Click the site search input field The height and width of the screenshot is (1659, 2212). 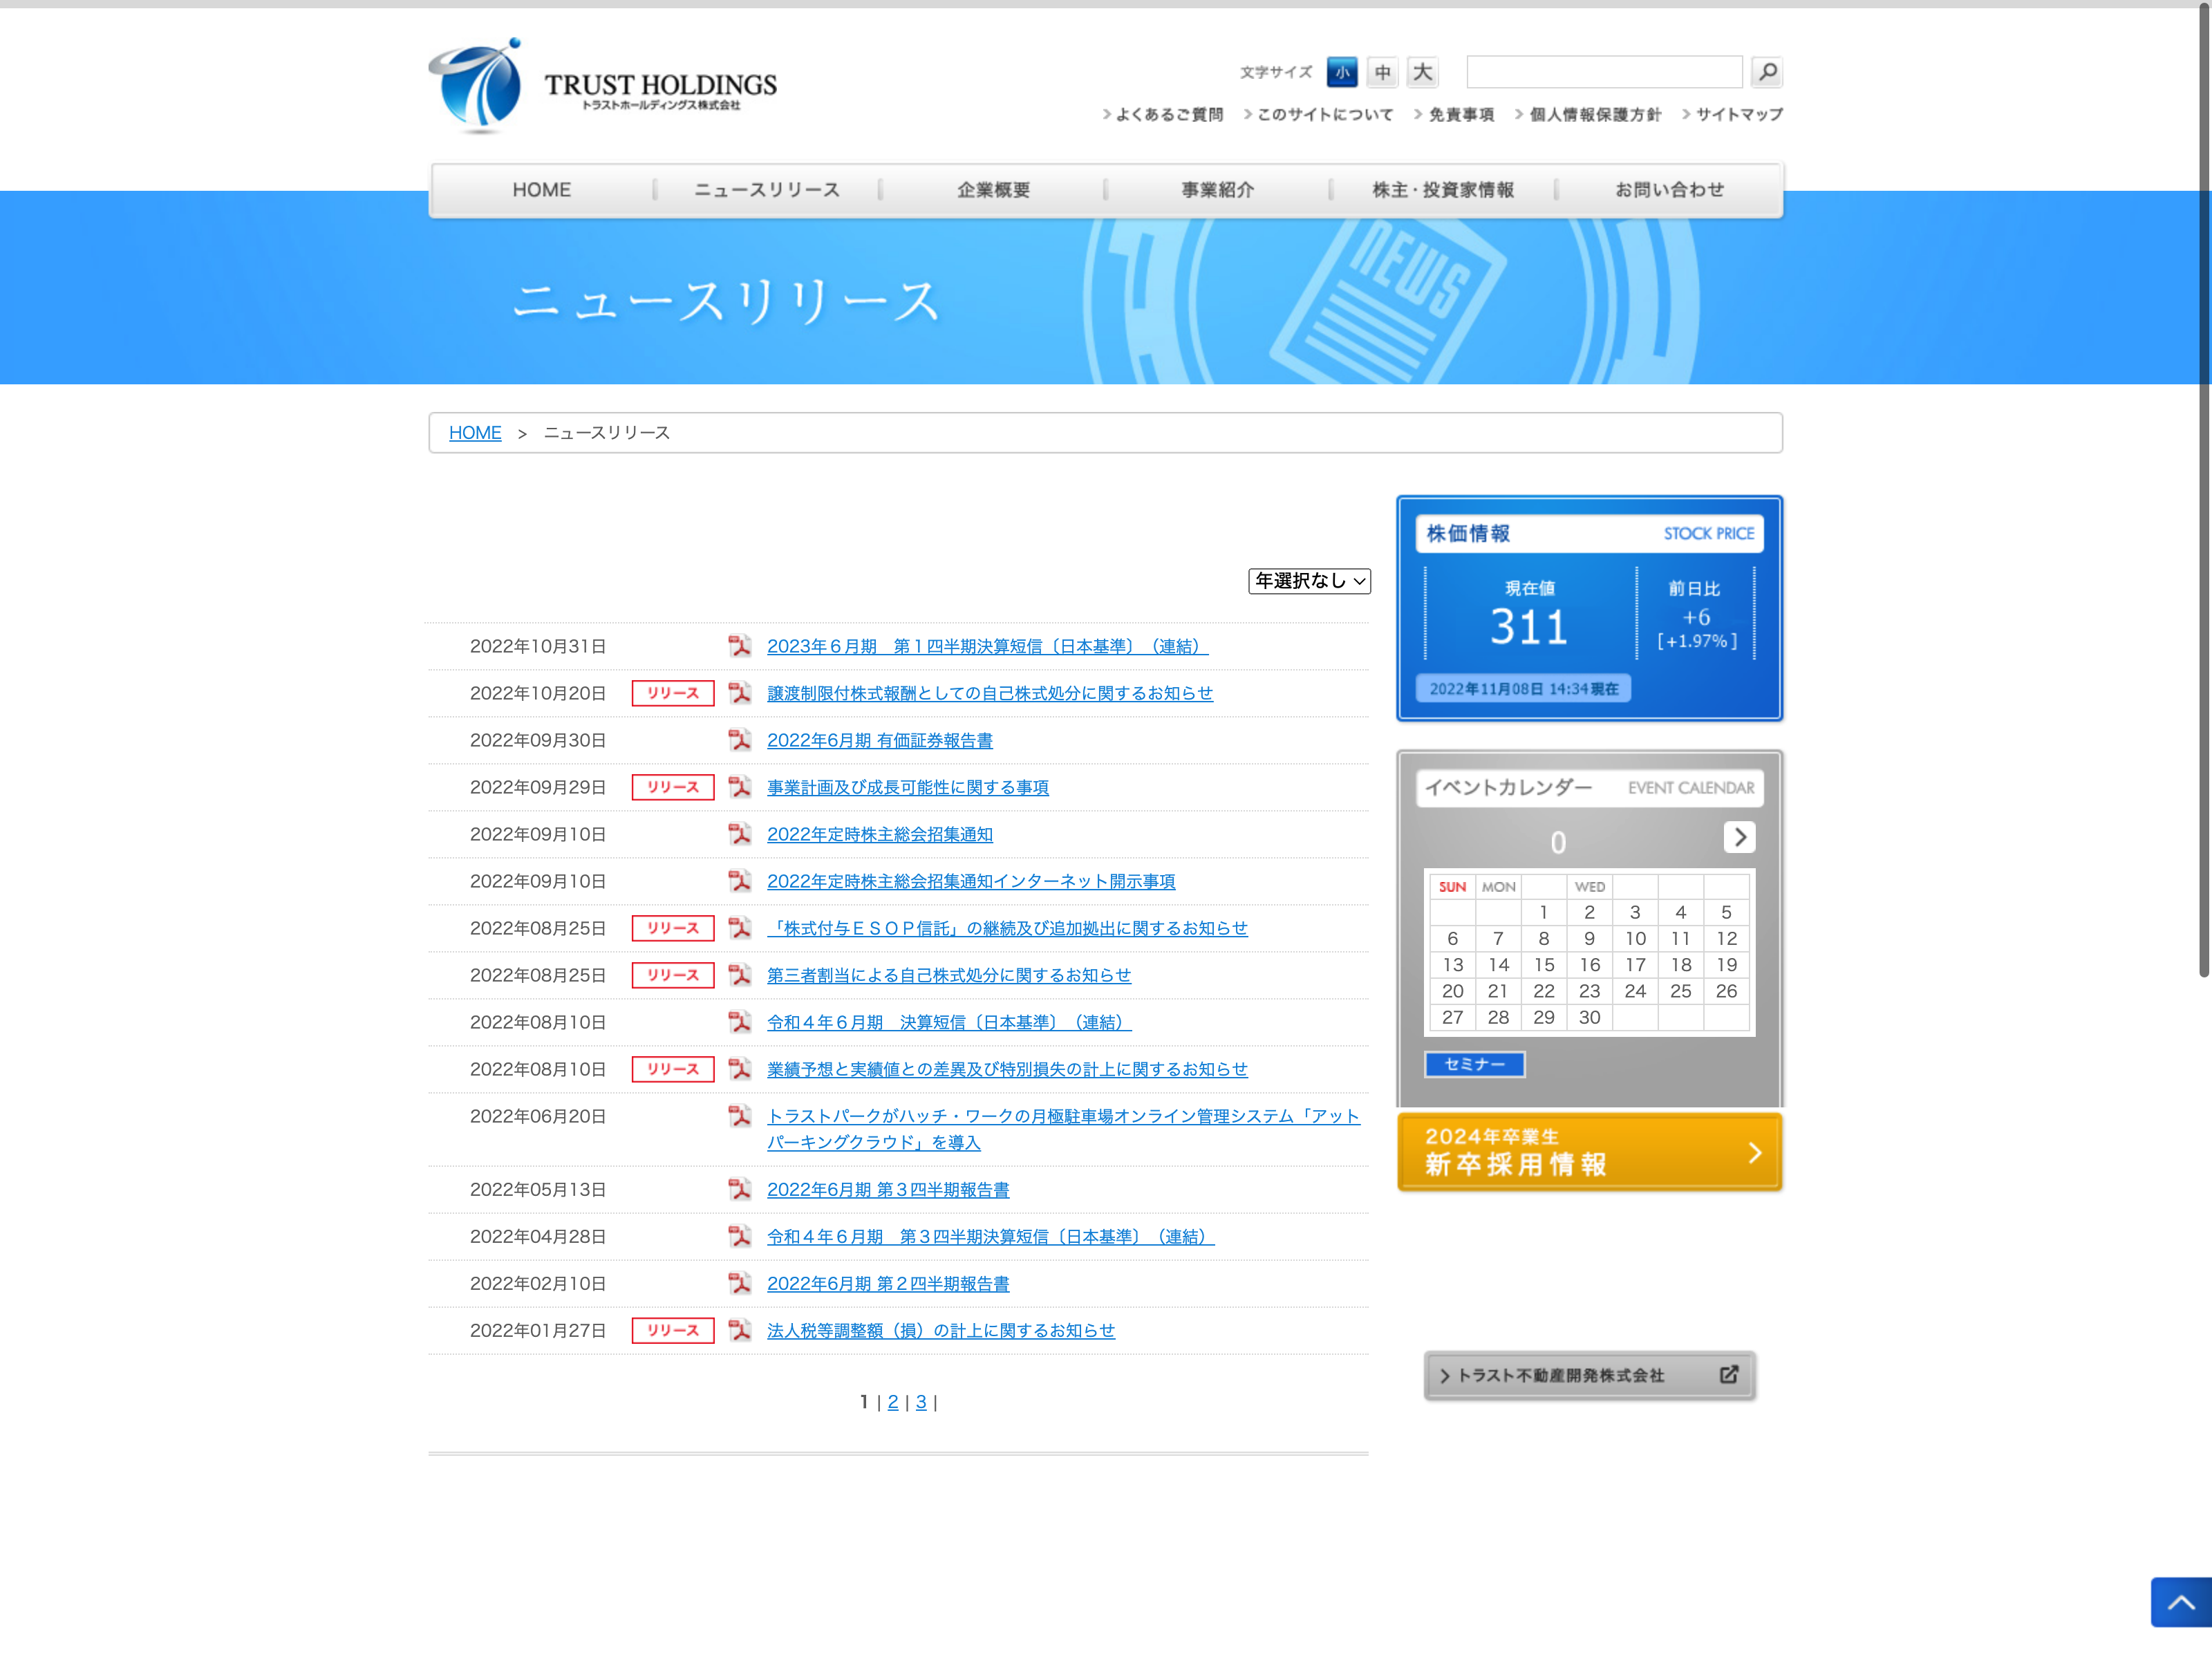[x=1604, y=72]
